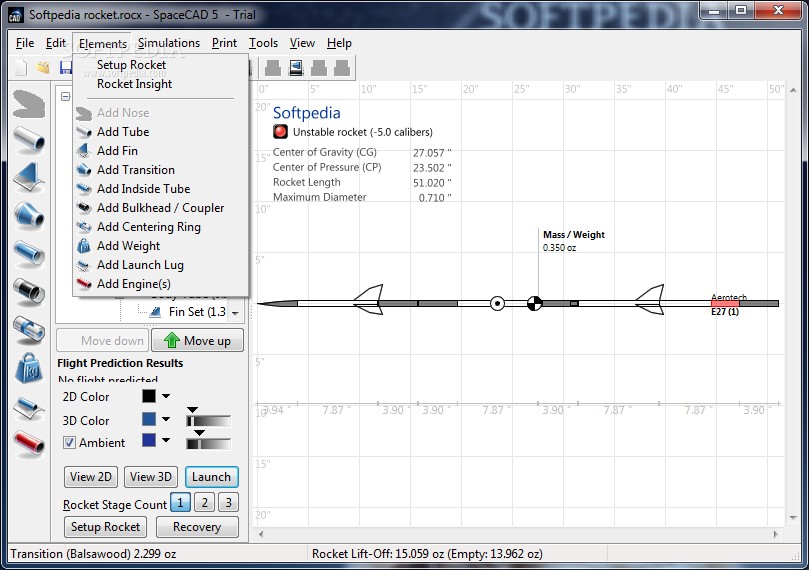Click the center of gravity marker

click(x=535, y=303)
